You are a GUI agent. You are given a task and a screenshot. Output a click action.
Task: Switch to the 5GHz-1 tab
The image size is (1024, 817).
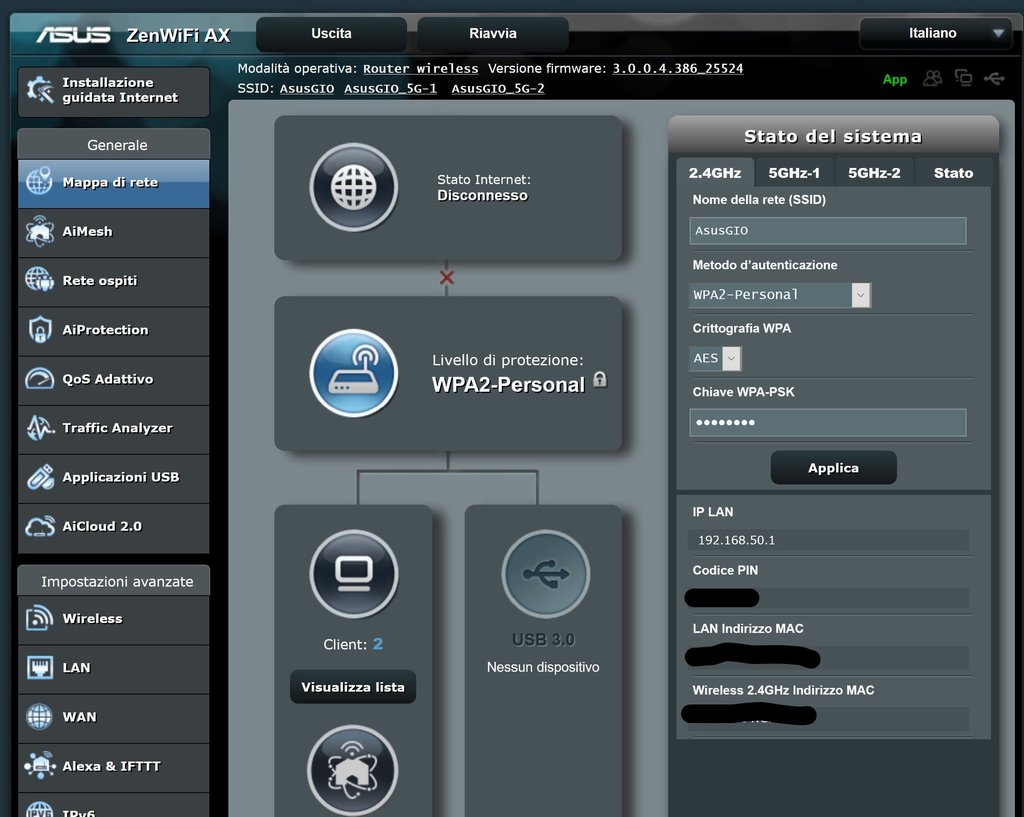pyautogui.click(x=794, y=173)
